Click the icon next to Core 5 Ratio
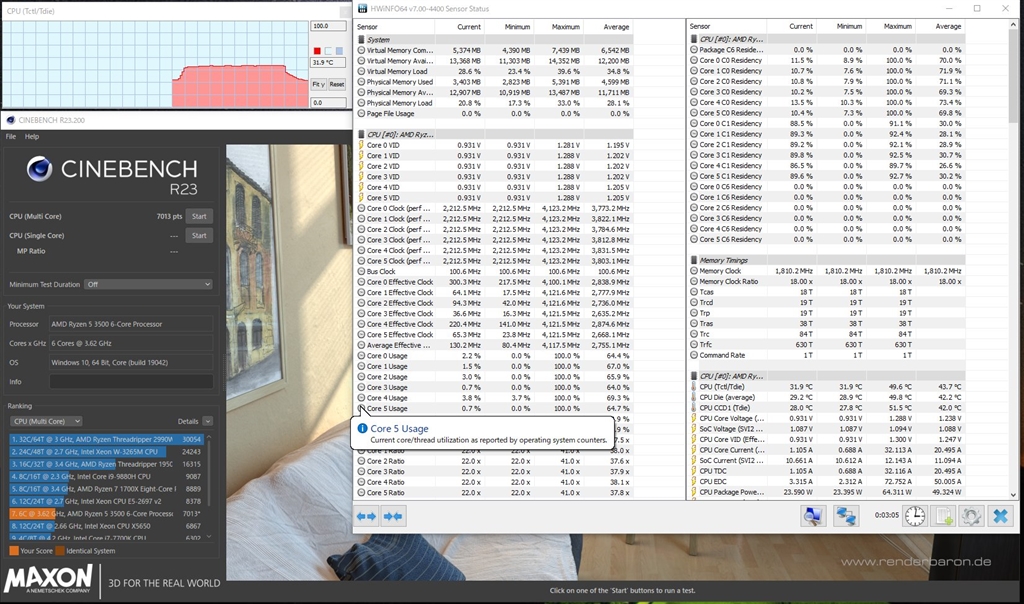This screenshot has width=1024, height=604. click(x=361, y=493)
